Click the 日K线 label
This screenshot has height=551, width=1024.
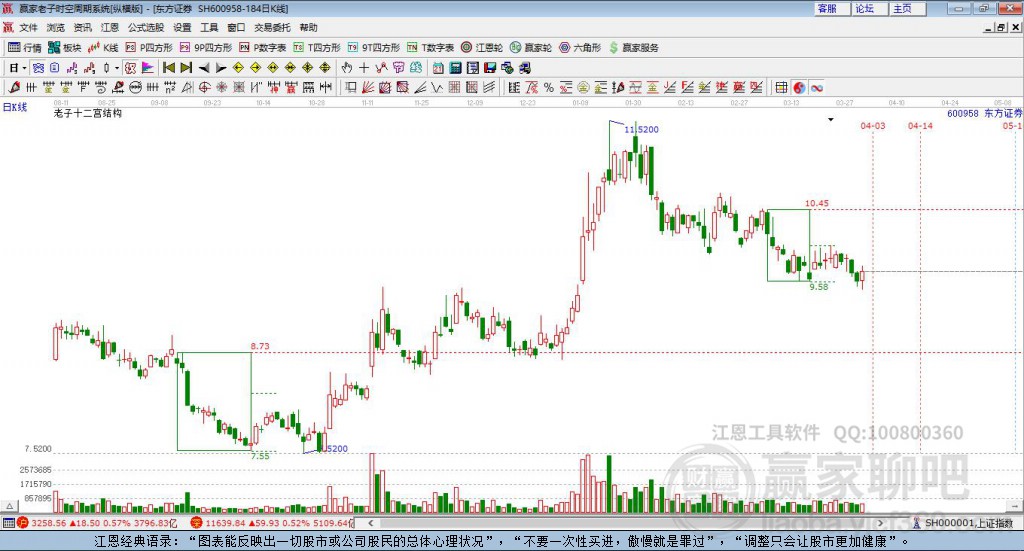[15, 107]
